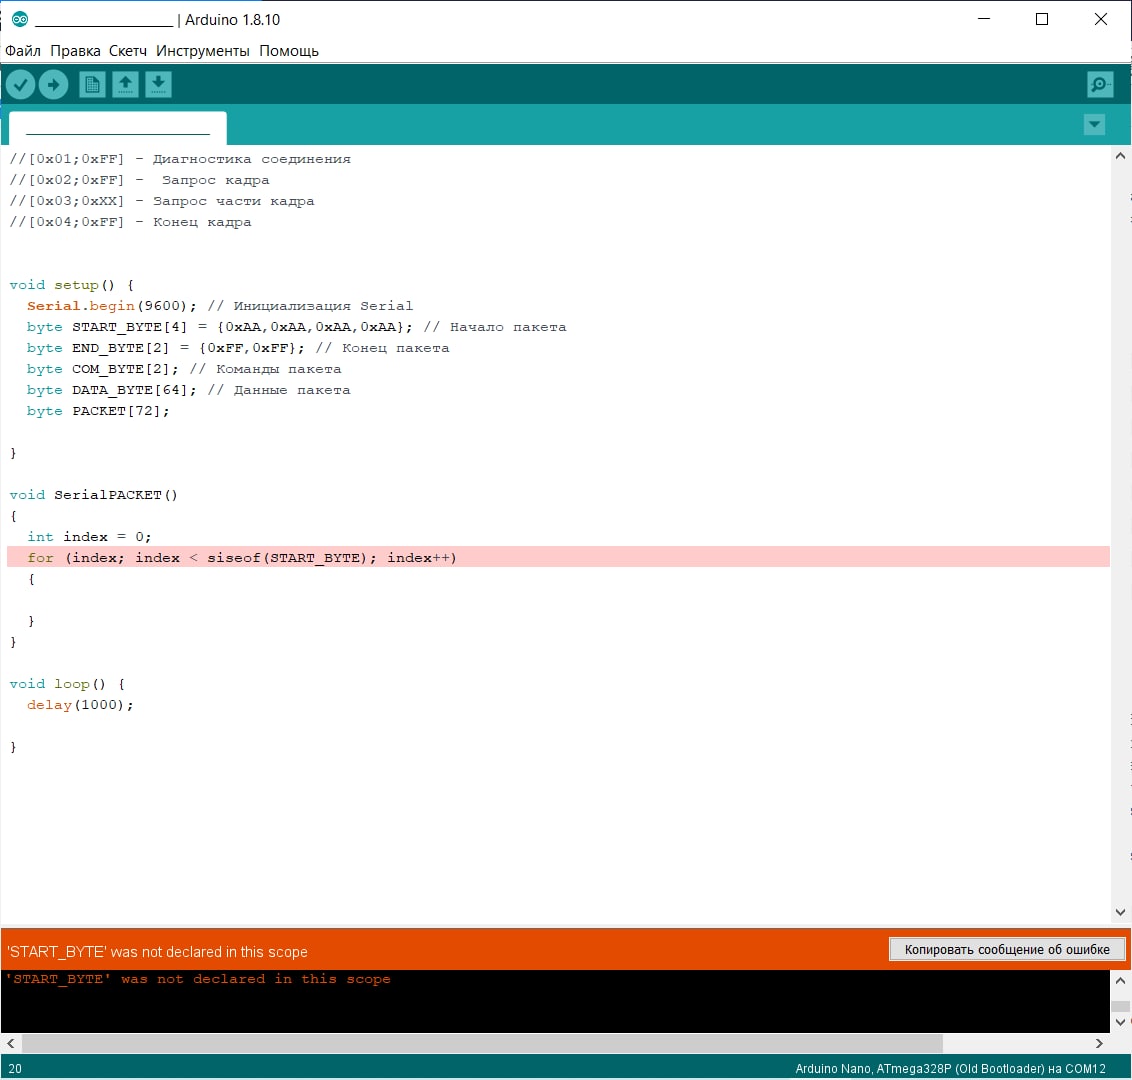Click the orange error status message
This screenshot has height=1080, width=1132.
coord(157,951)
